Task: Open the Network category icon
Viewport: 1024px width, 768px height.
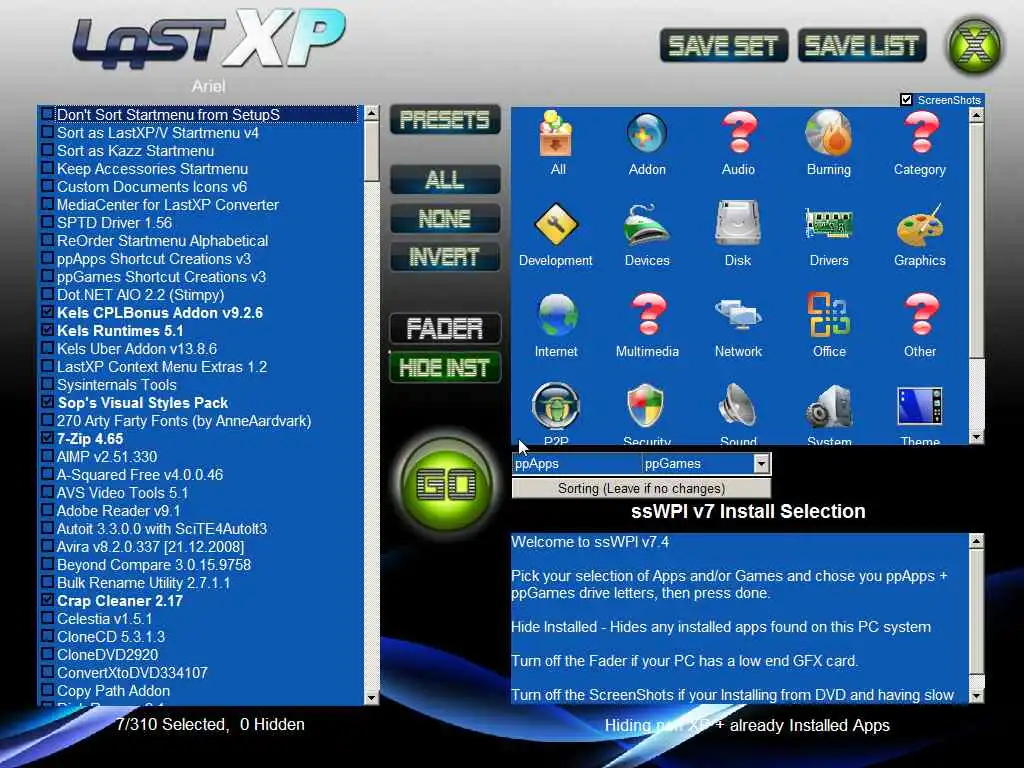Action: pos(738,314)
